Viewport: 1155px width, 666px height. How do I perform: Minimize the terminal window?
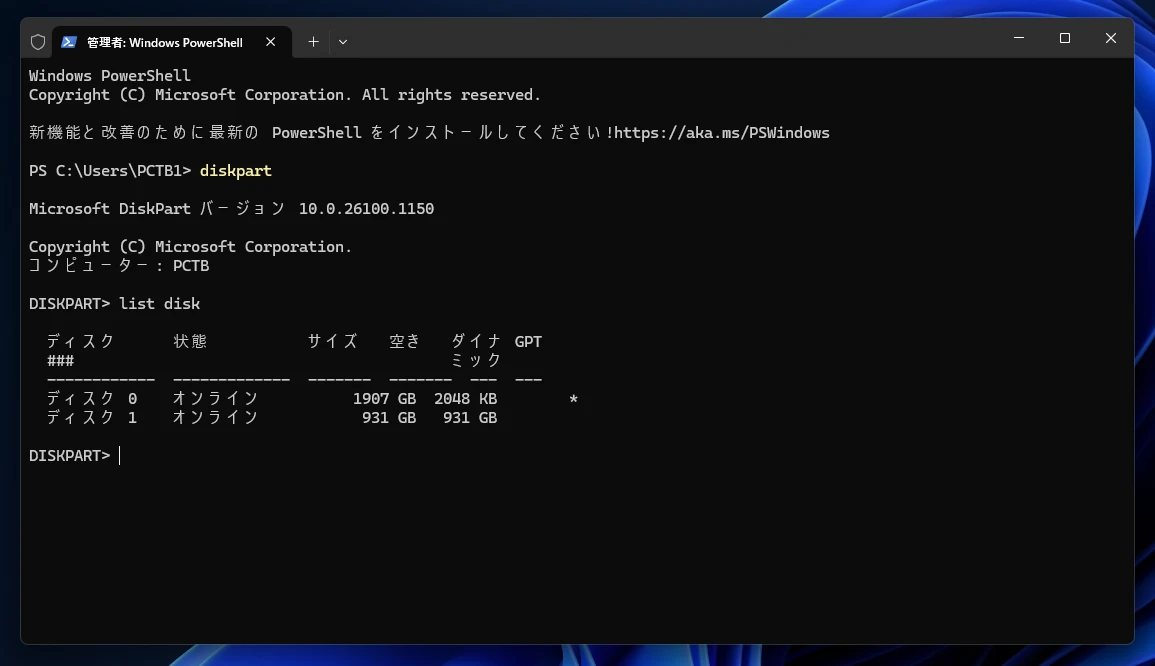[1019, 38]
